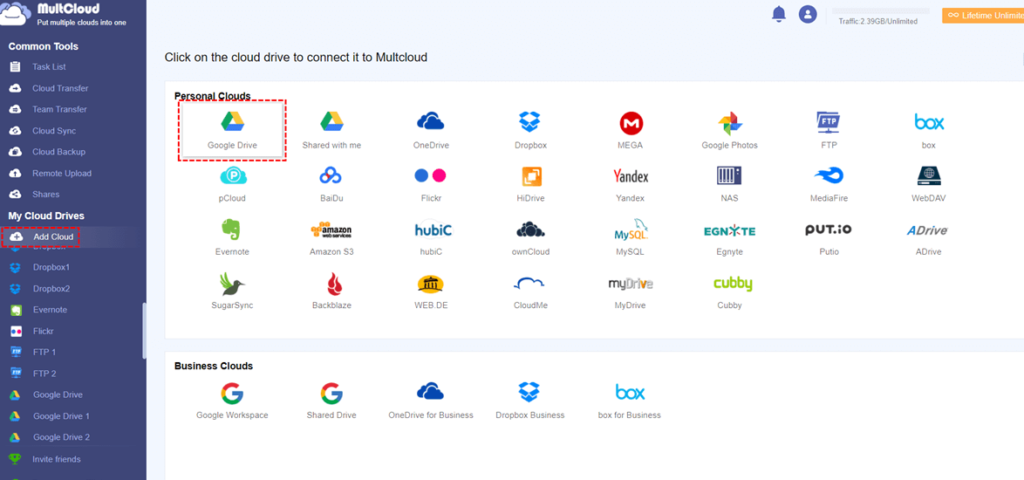1024x480 pixels.
Task: Choose box for Business
Action: 630,400
